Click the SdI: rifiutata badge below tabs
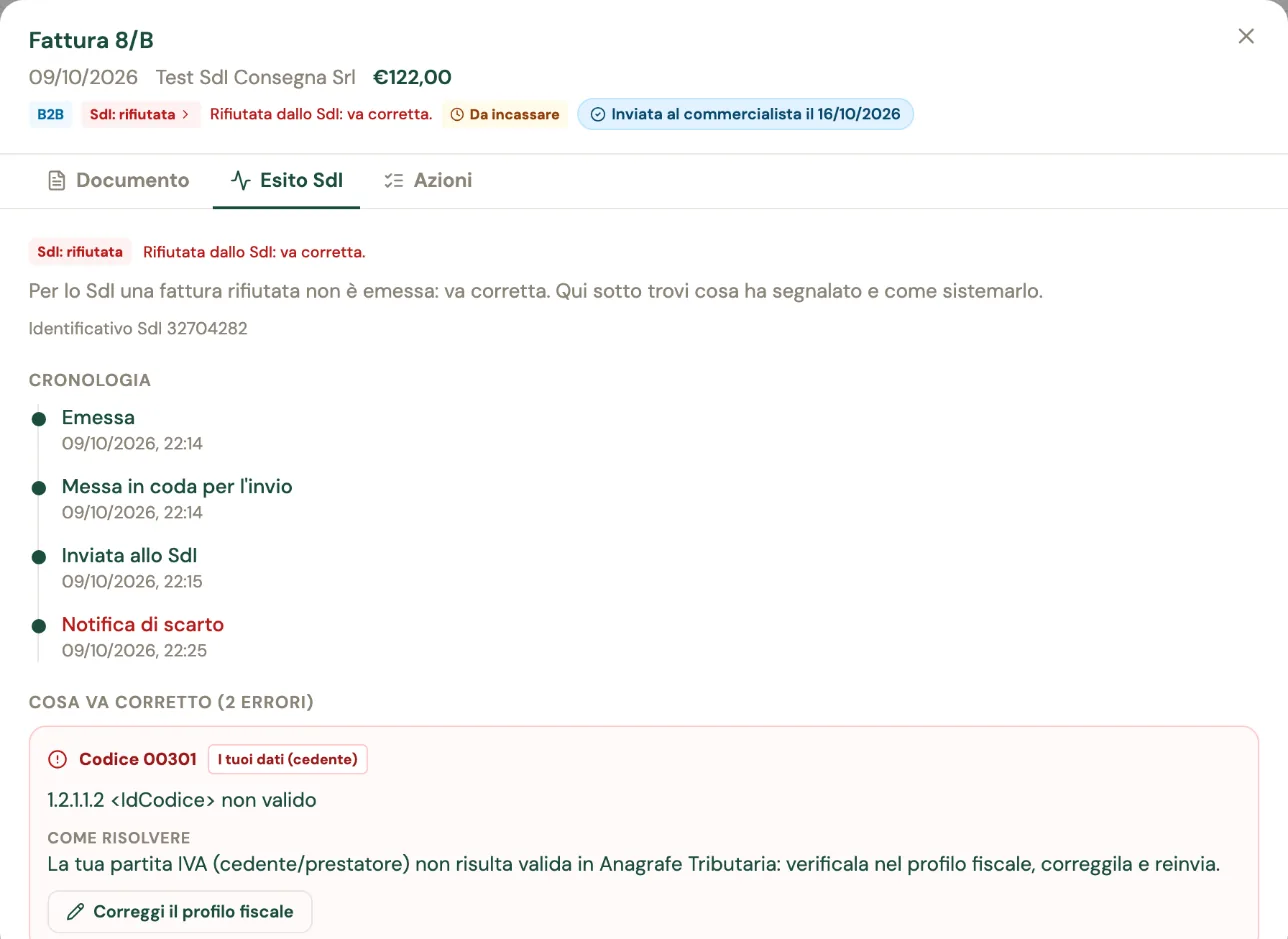The width and height of the screenshot is (1288, 939). pyautogui.click(x=80, y=252)
